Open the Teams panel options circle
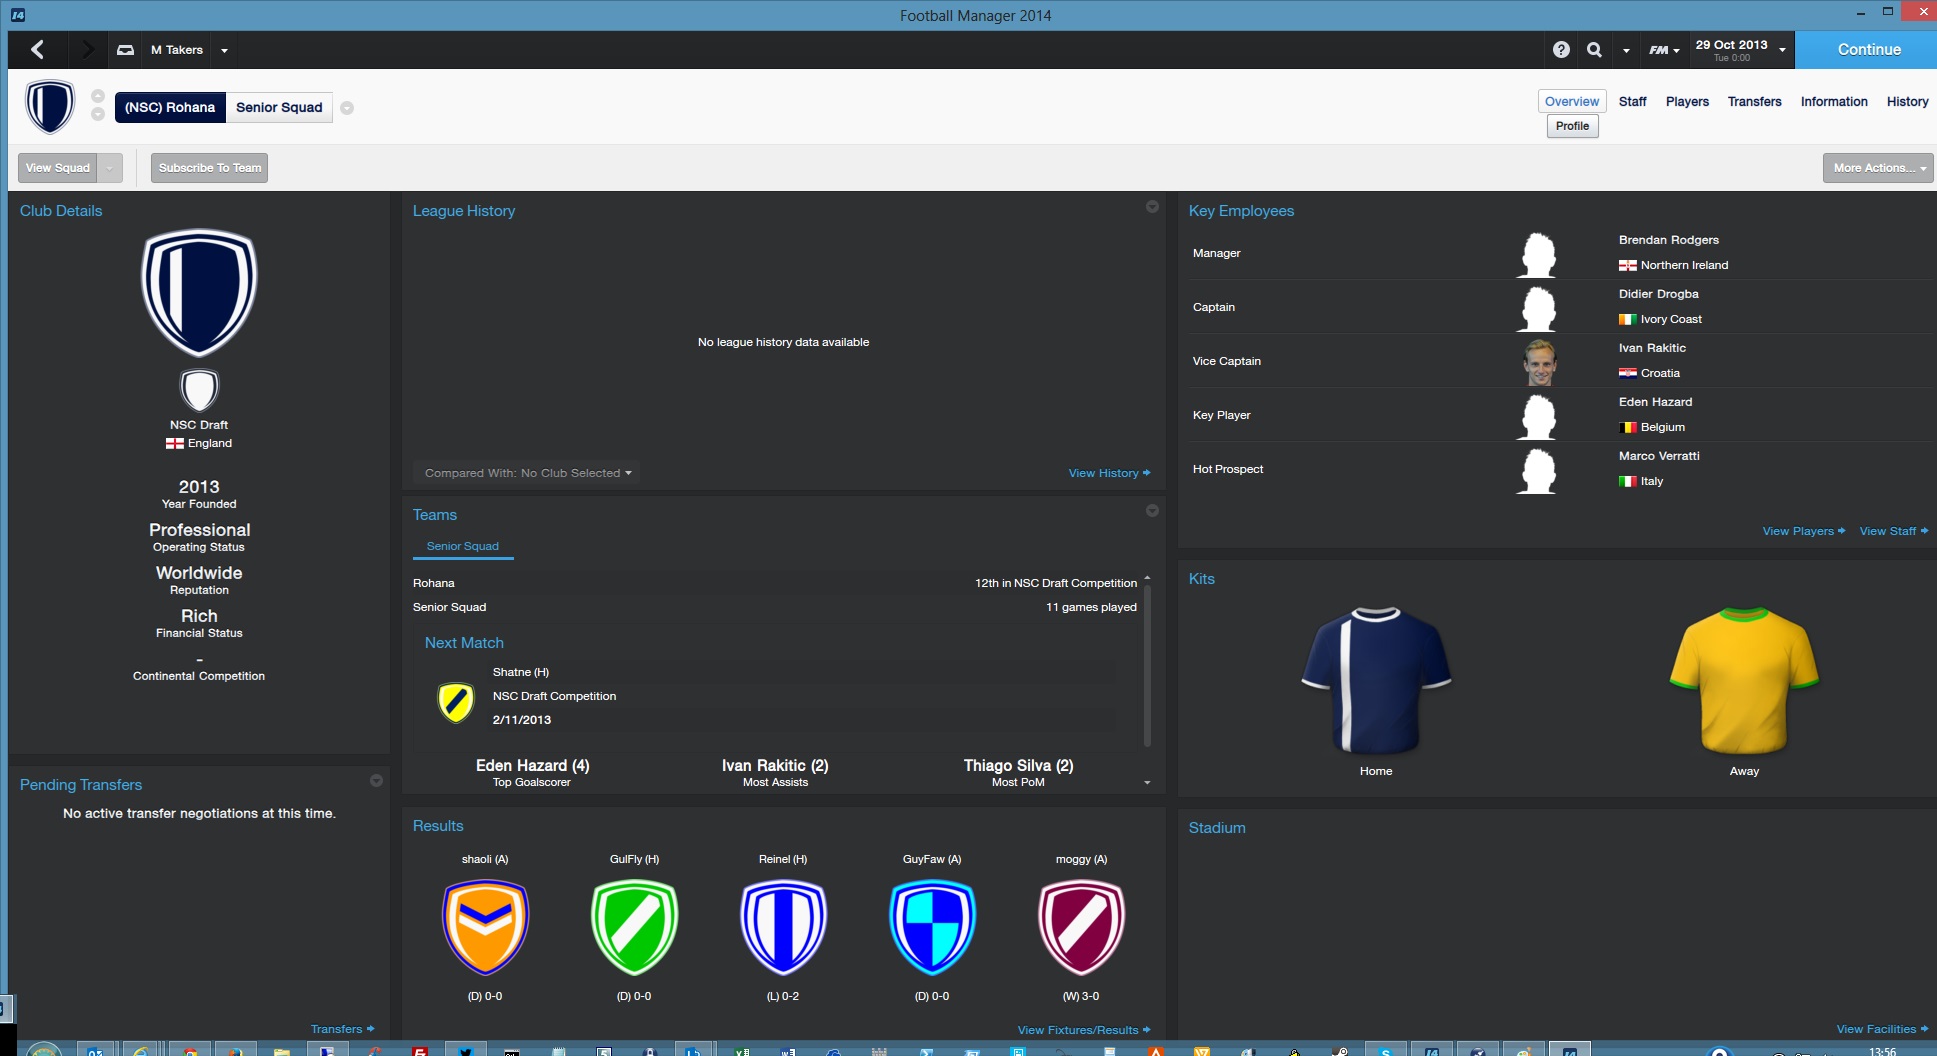 (1152, 510)
